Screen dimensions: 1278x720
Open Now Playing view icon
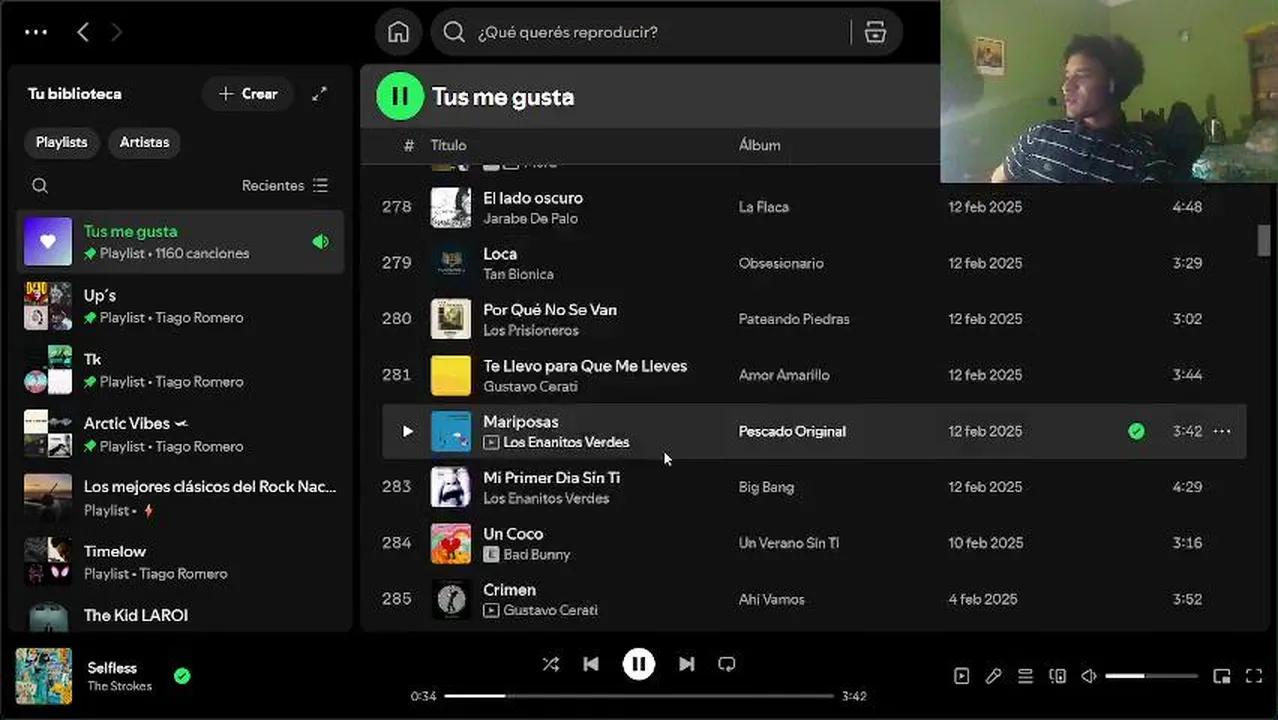click(x=961, y=676)
